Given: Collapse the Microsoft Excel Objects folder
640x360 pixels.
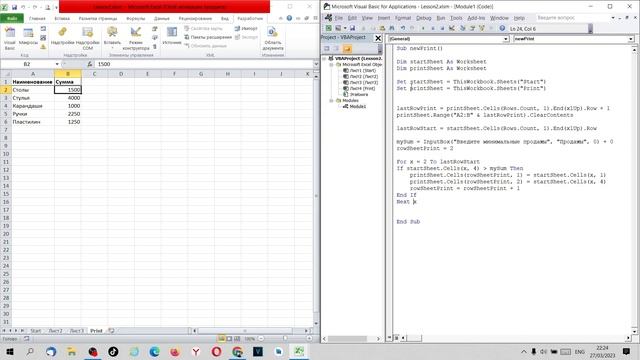Looking at the screenshot, I should pyautogui.click(x=331, y=64).
